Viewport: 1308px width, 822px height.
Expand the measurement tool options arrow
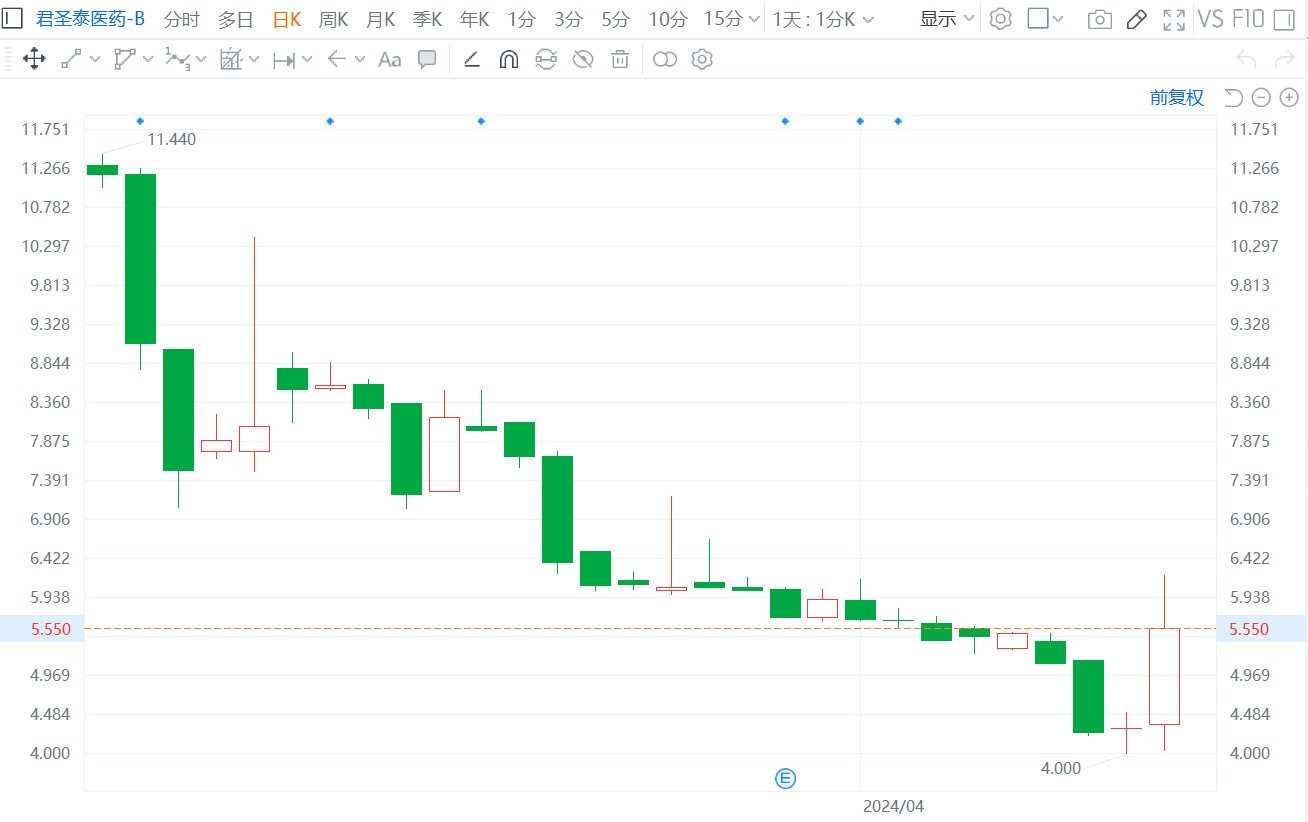point(307,60)
